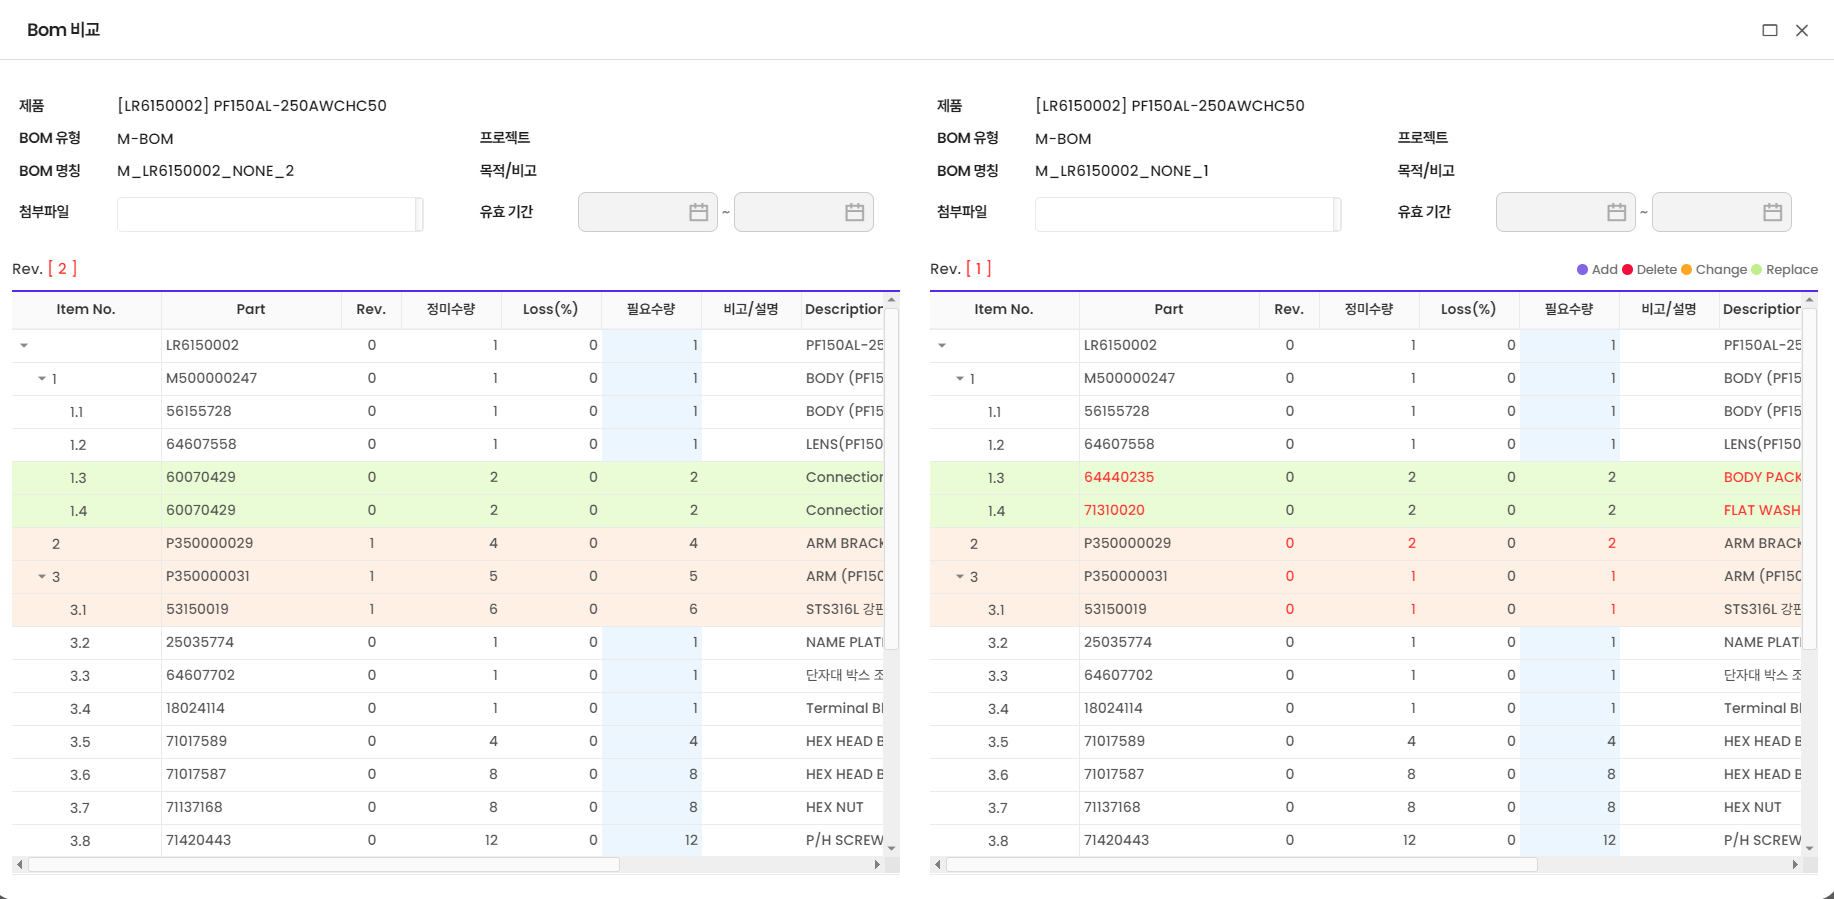Image resolution: width=1834 pixels, height=899 pixels.
Task: Collapse root LR6150002 row in Rev. 2 tree
Action: (24, 345)
